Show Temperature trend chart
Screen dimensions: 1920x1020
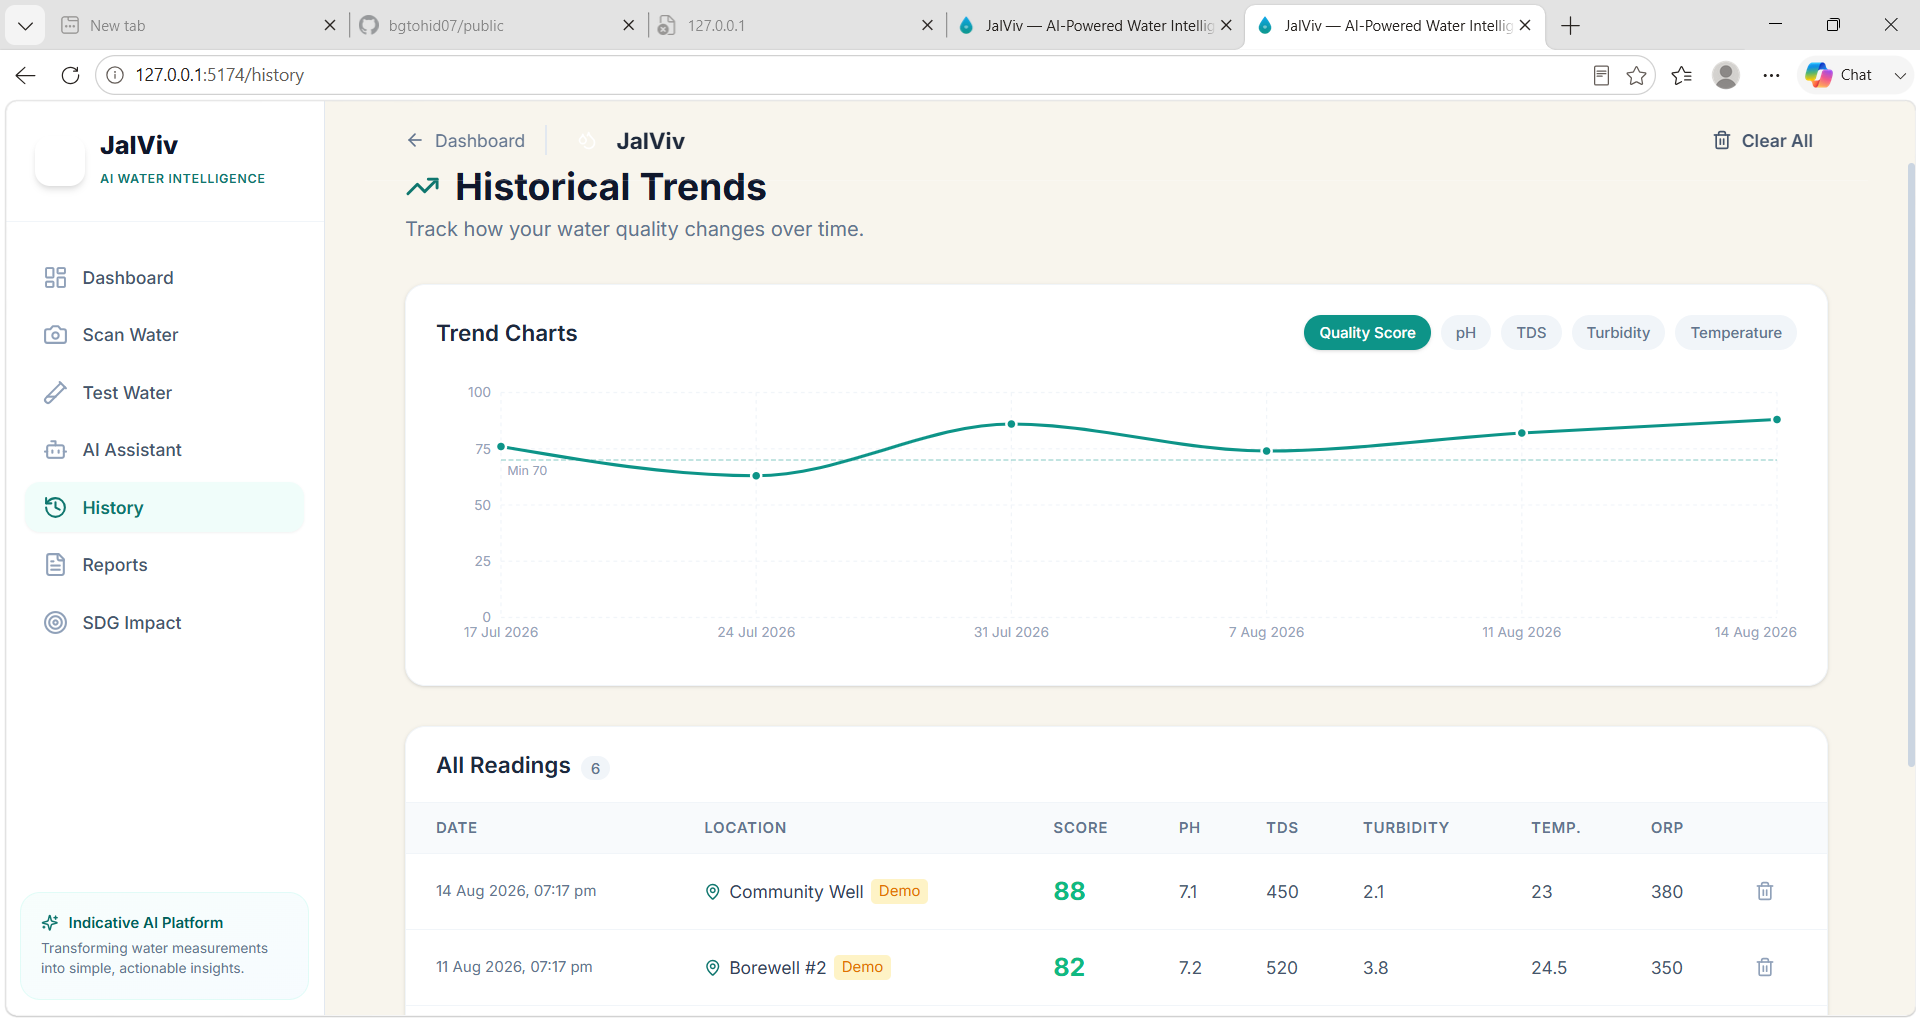pos(1736,333)
